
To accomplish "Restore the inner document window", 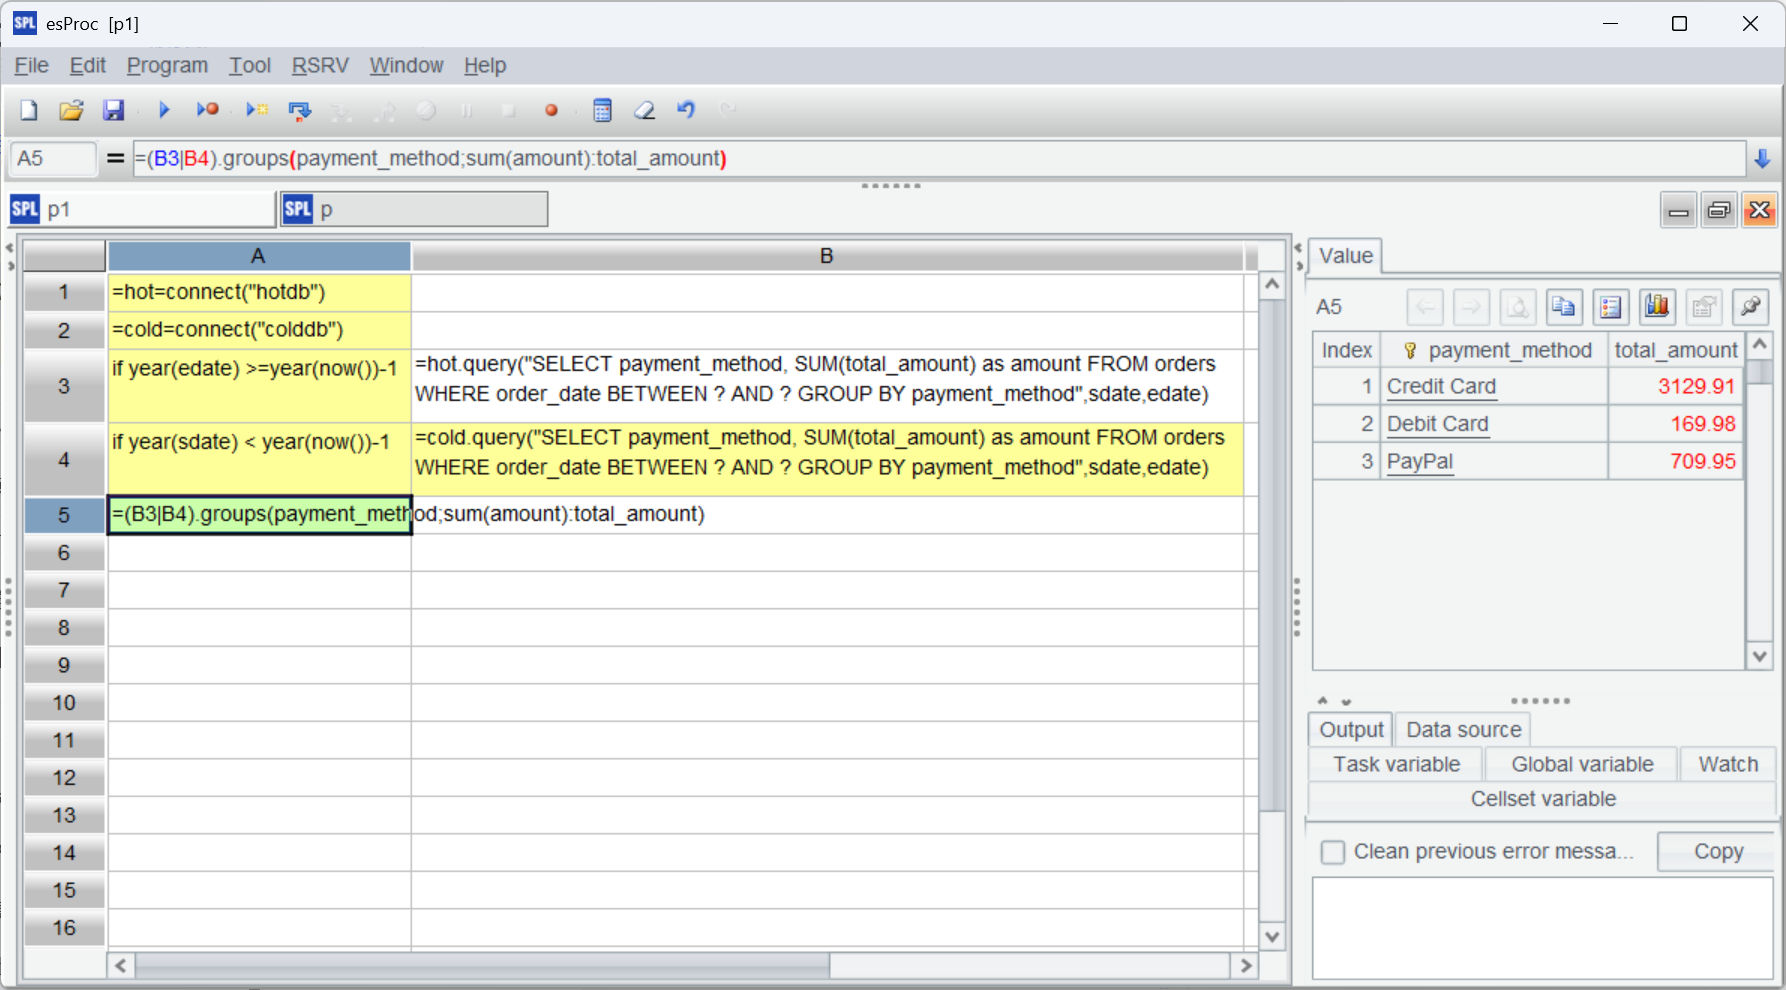I will click(x=1719, y=210).
